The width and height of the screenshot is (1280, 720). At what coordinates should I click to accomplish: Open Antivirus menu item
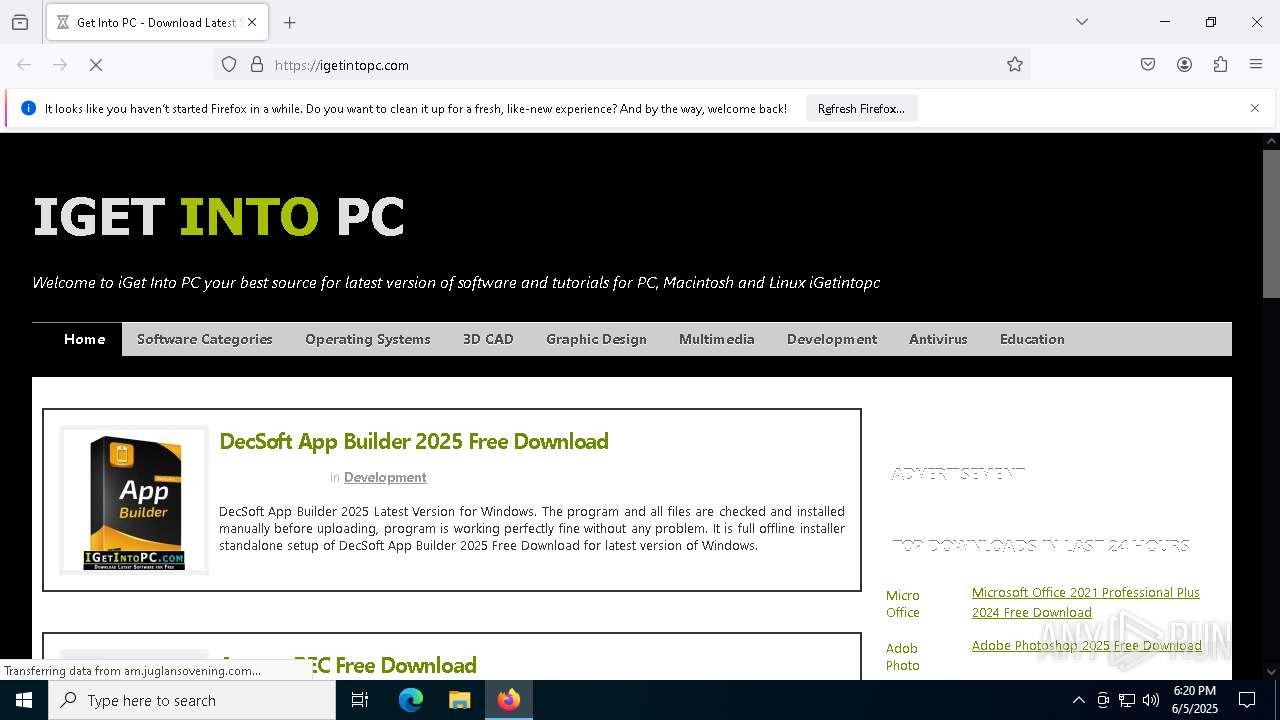938,339
